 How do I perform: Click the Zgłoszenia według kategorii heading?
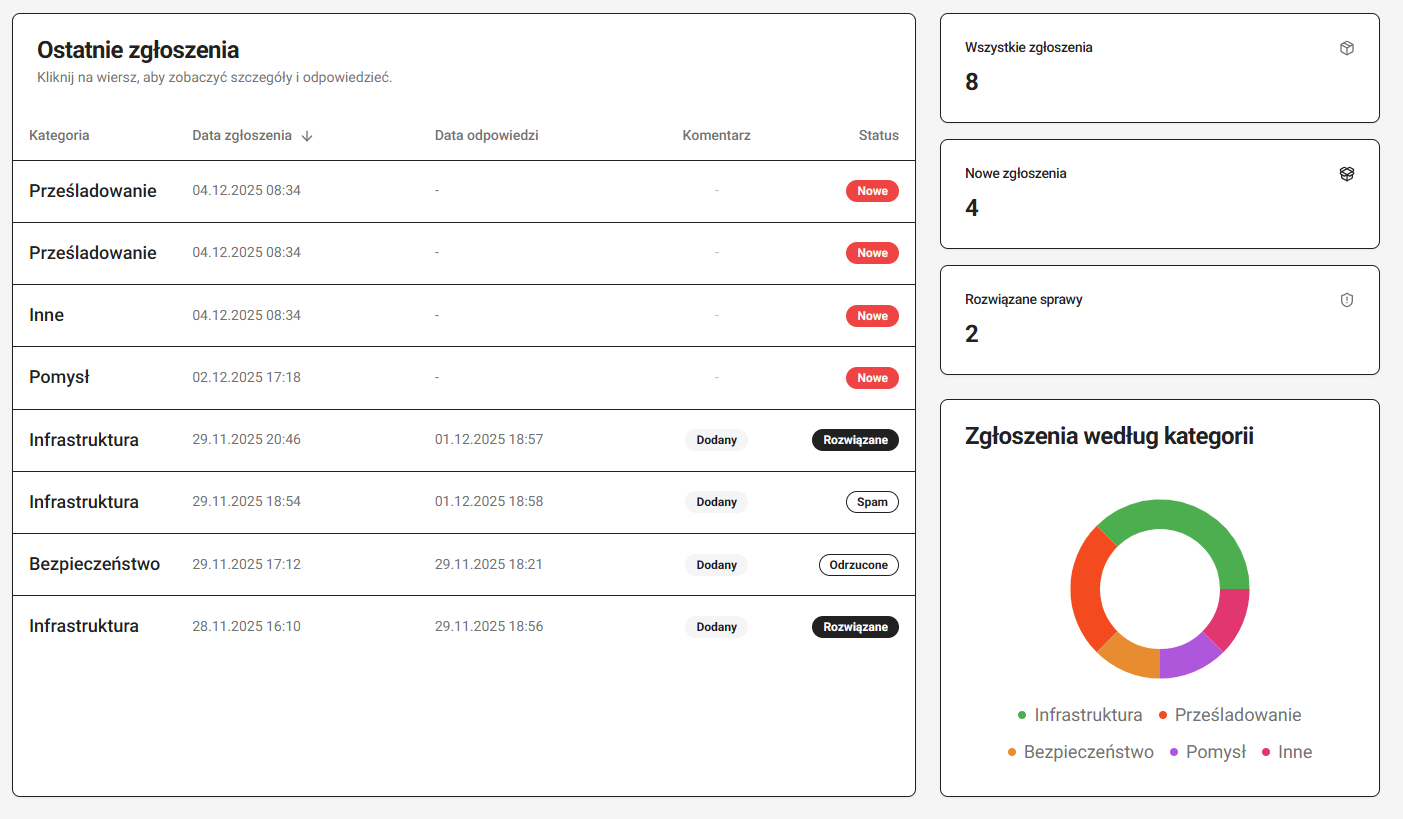tap(1110, 436)
